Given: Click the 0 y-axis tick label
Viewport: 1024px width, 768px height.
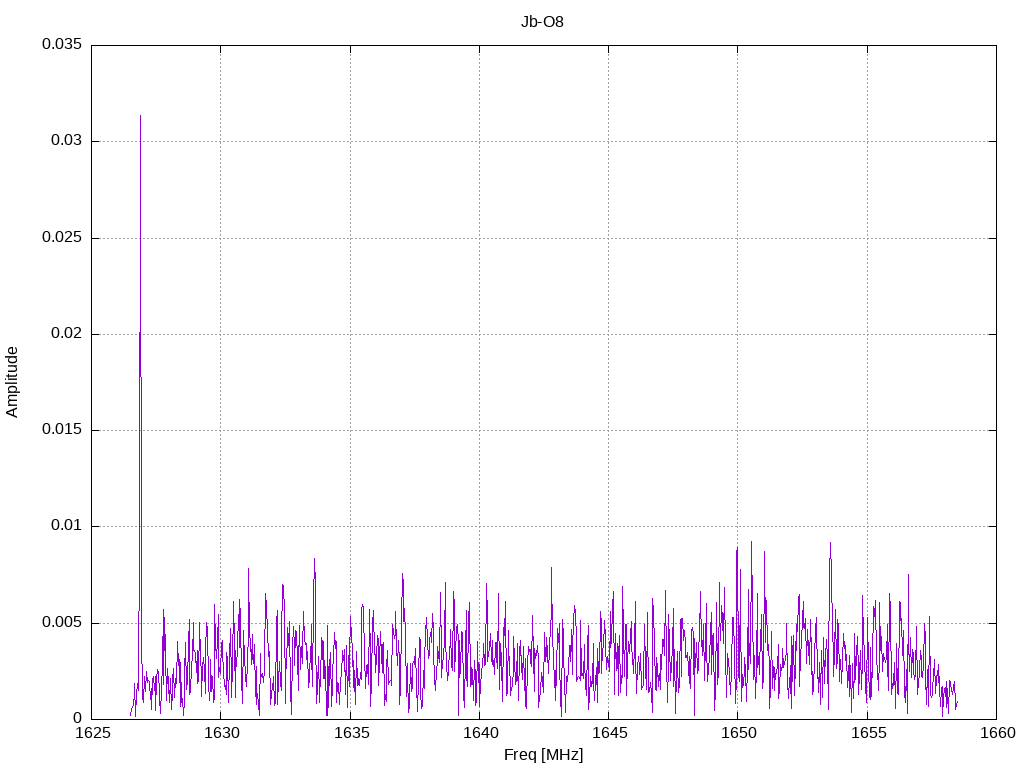Looking at the screenshot, I should tap(77, 718).
